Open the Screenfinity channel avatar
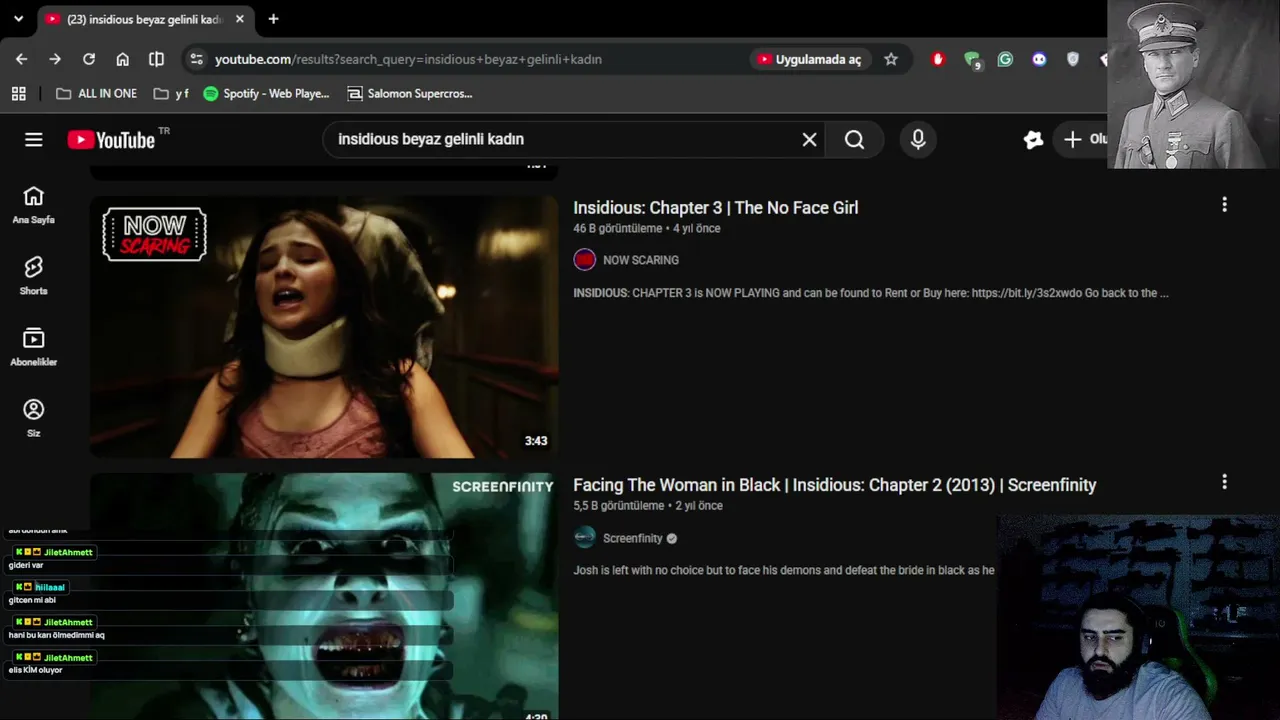The width and height of the screenshot is (1280, 720). [x=585, y=538]
